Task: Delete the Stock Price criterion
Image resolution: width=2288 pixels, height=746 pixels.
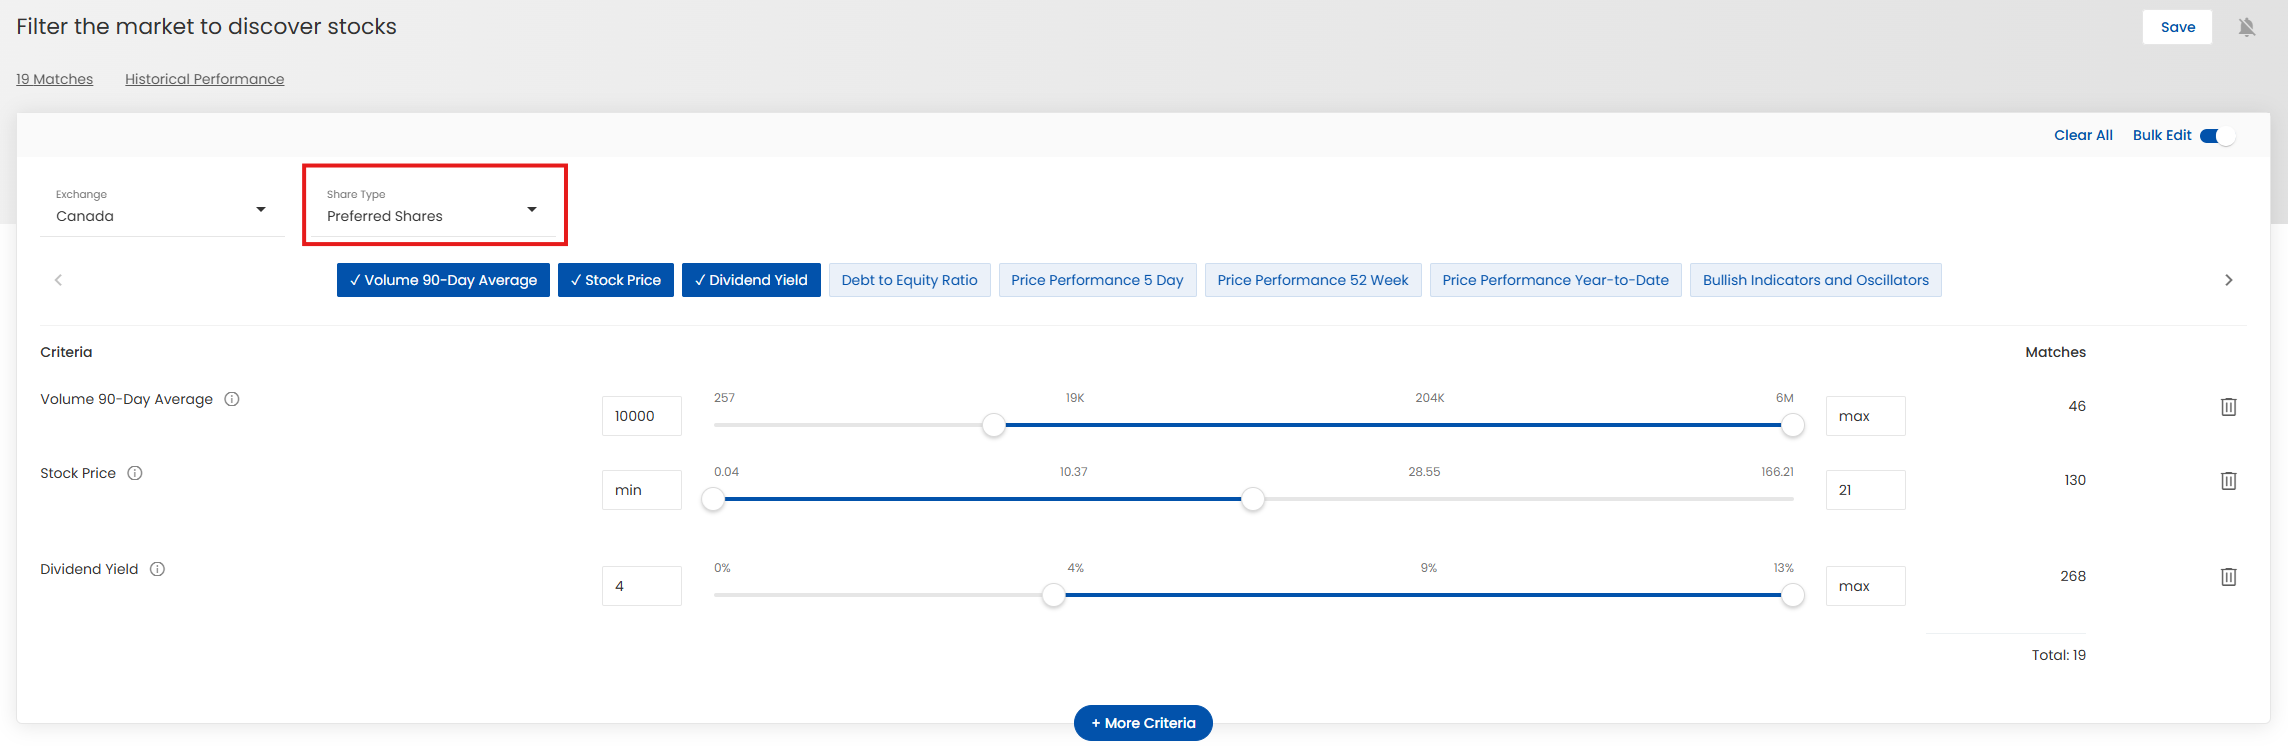Action: [2228, 481]
